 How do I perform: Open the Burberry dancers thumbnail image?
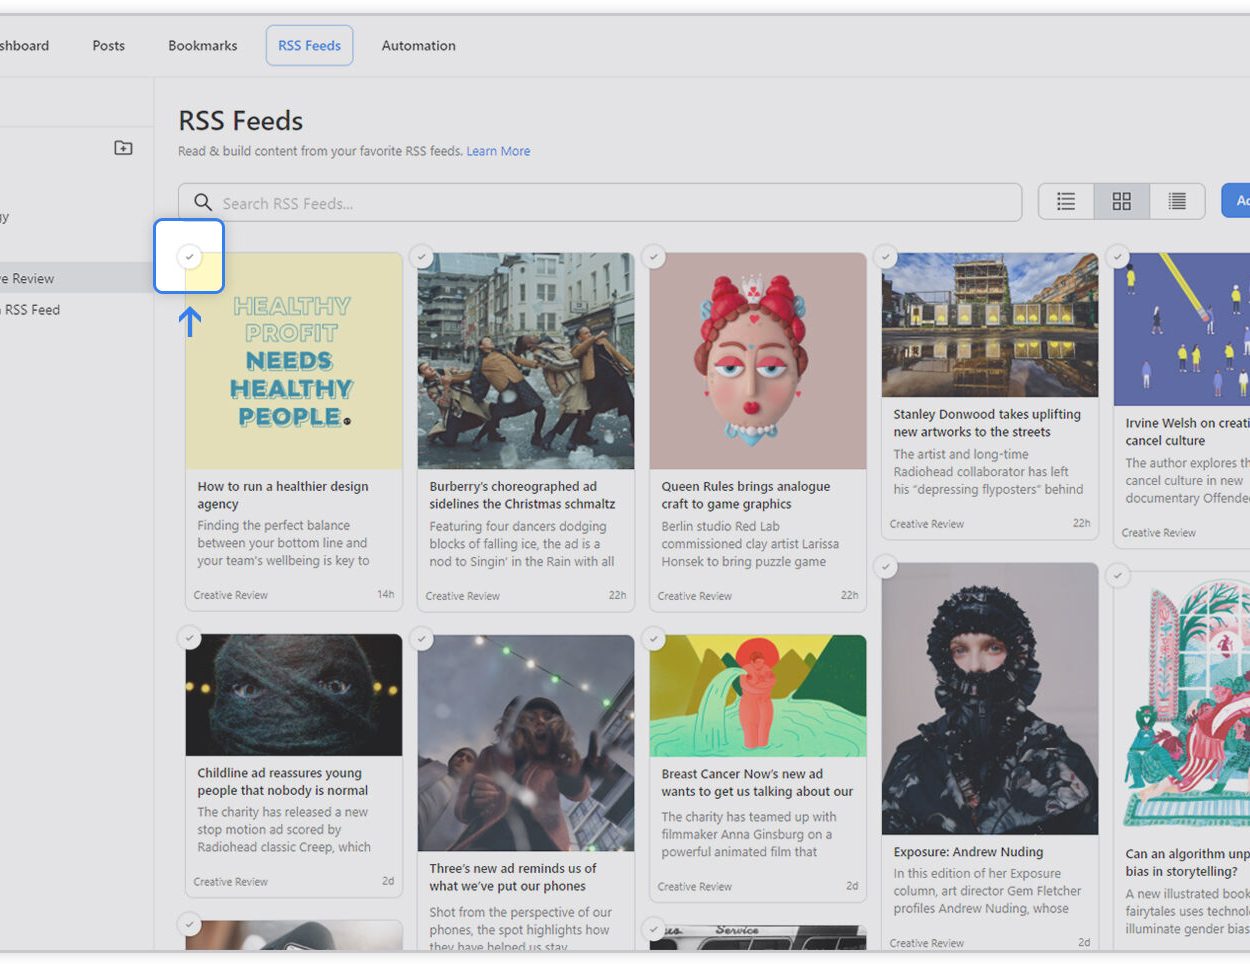(x=526, y=361)
